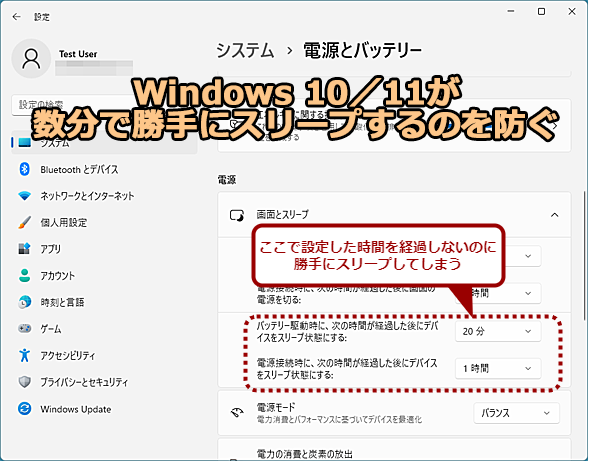
Task: Select ゲーム in the sidebar
Action: coord(104,329)
